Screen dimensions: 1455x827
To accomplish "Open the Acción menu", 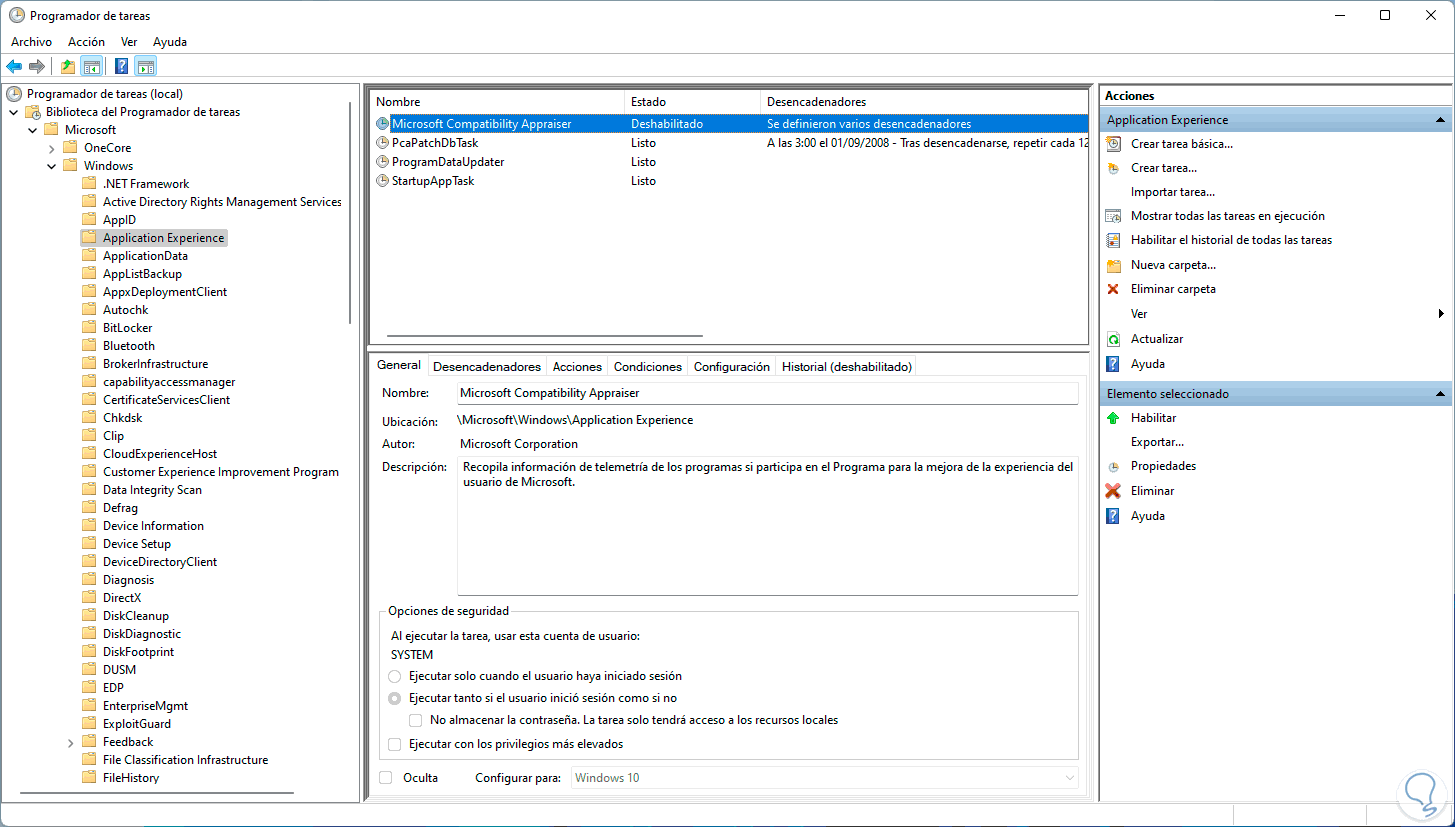I will click(86, 42).
